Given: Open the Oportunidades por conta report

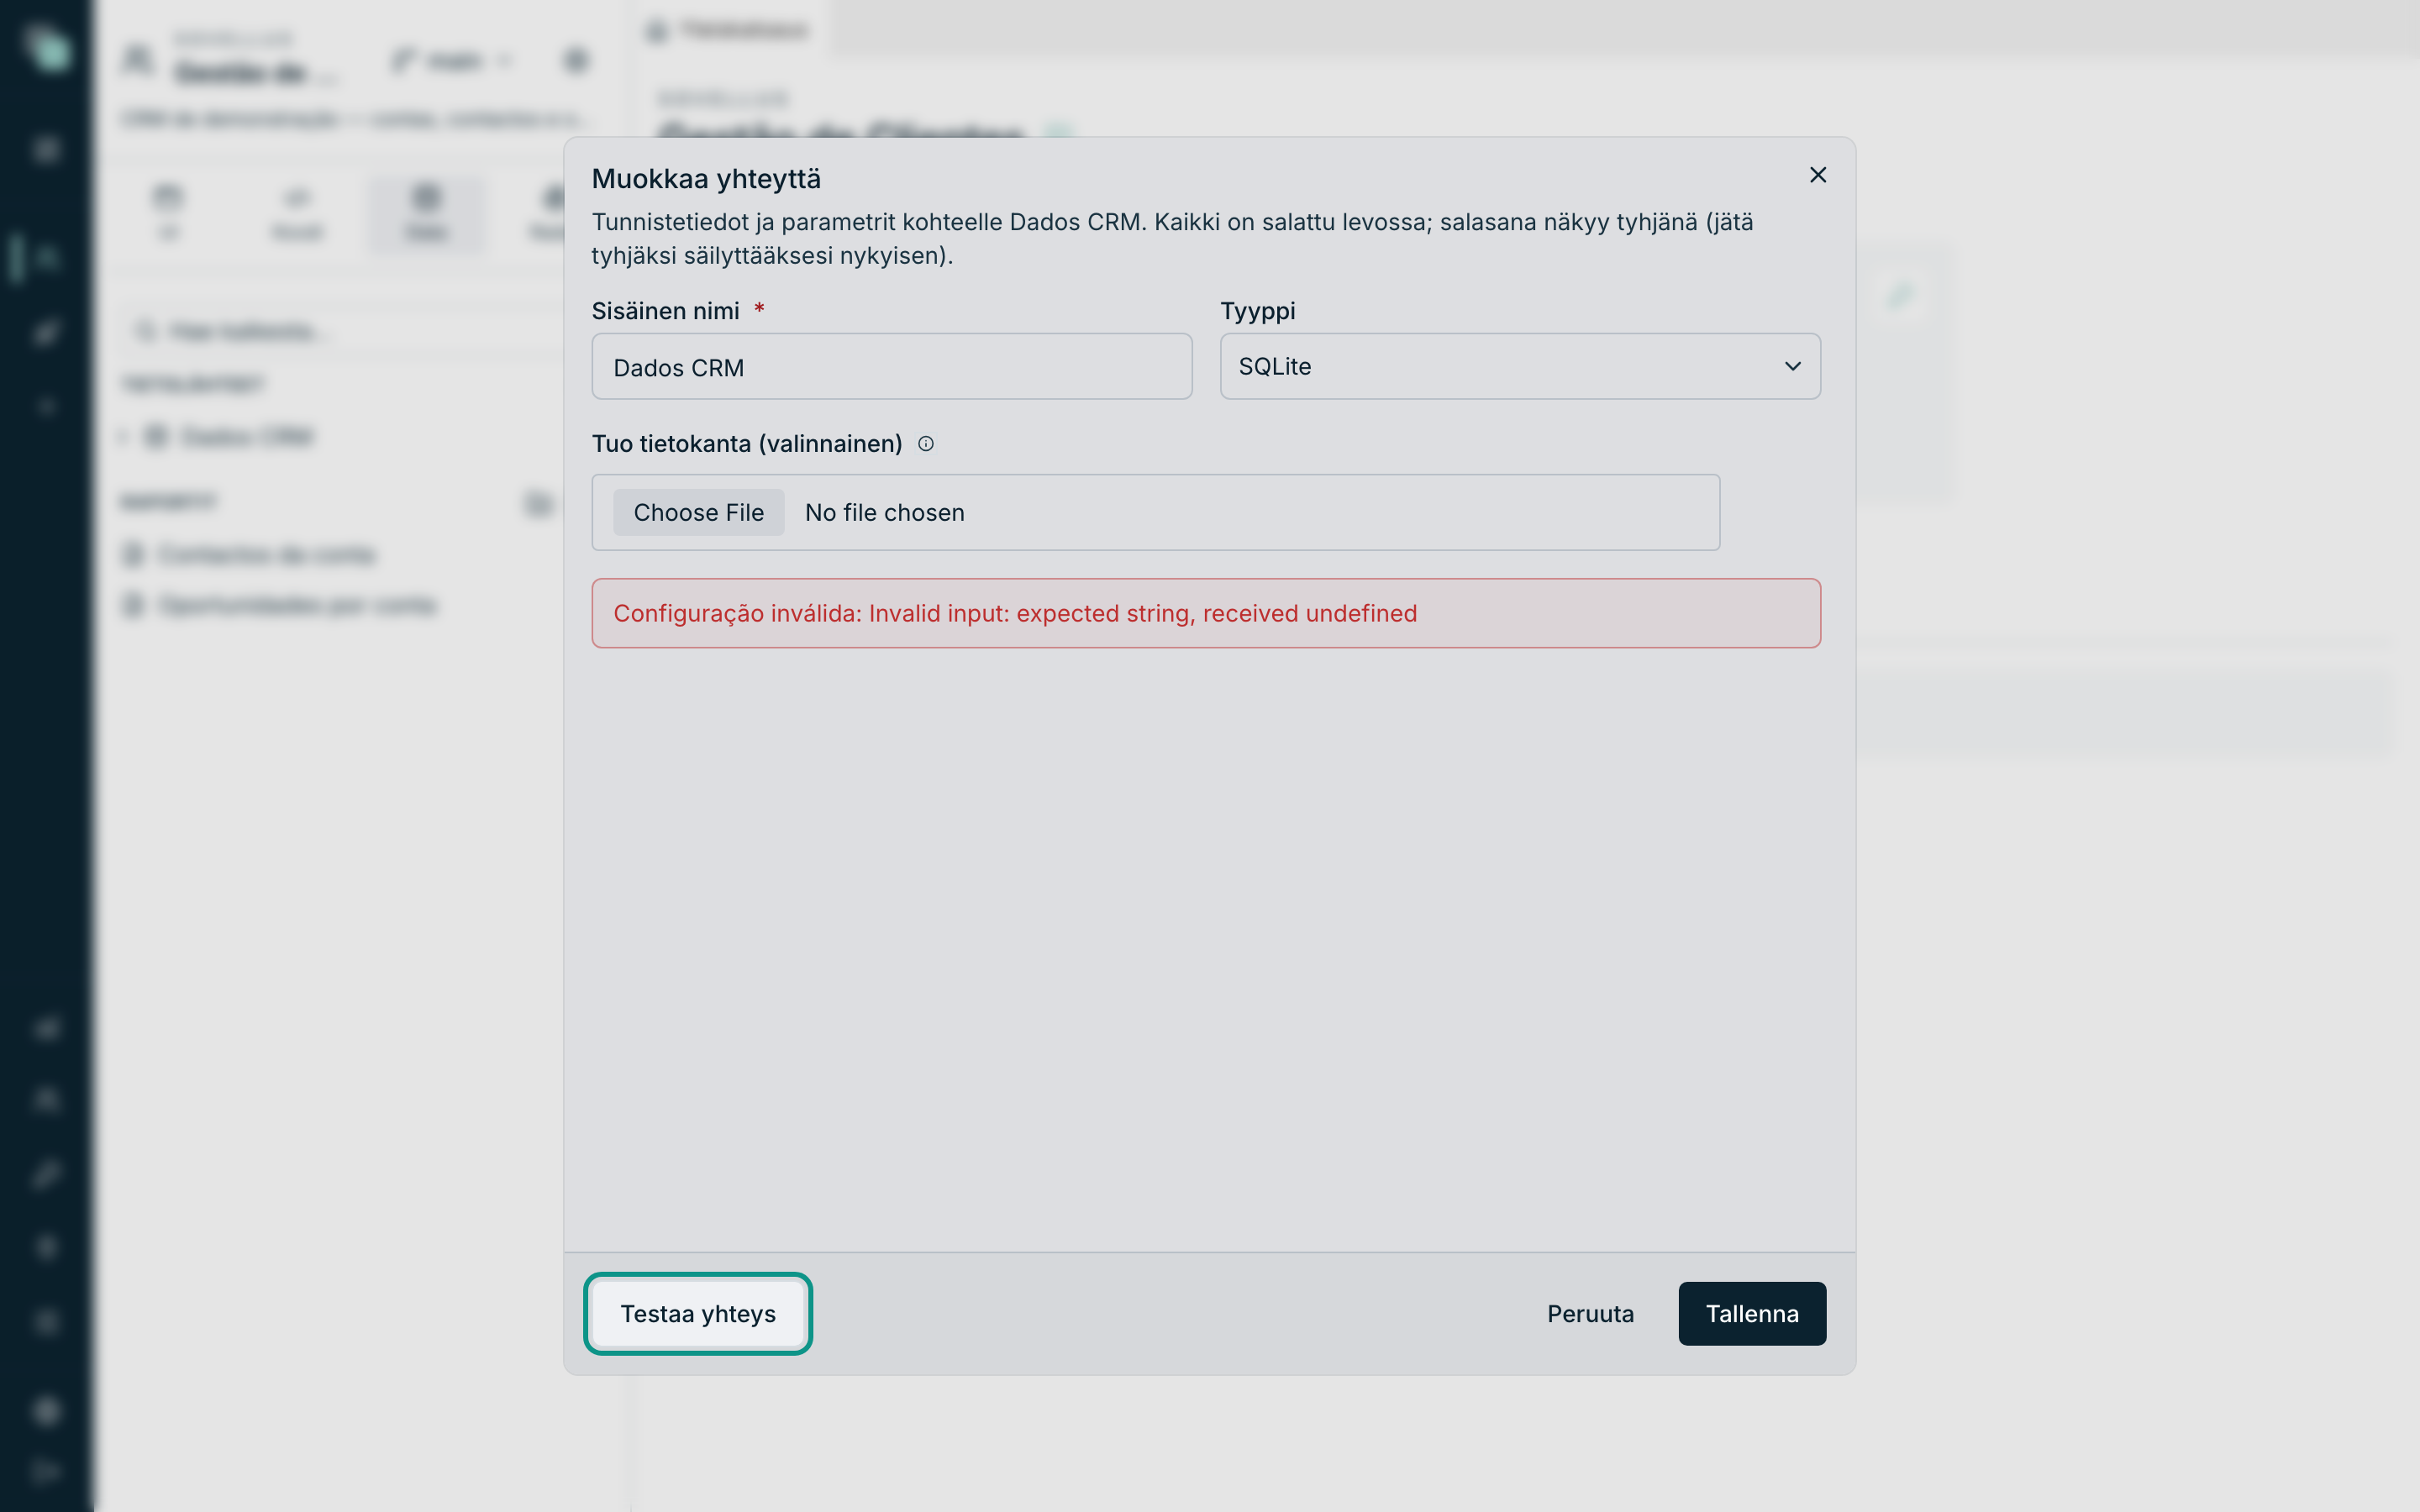Looking at the screenshot, I should point(297,605).
